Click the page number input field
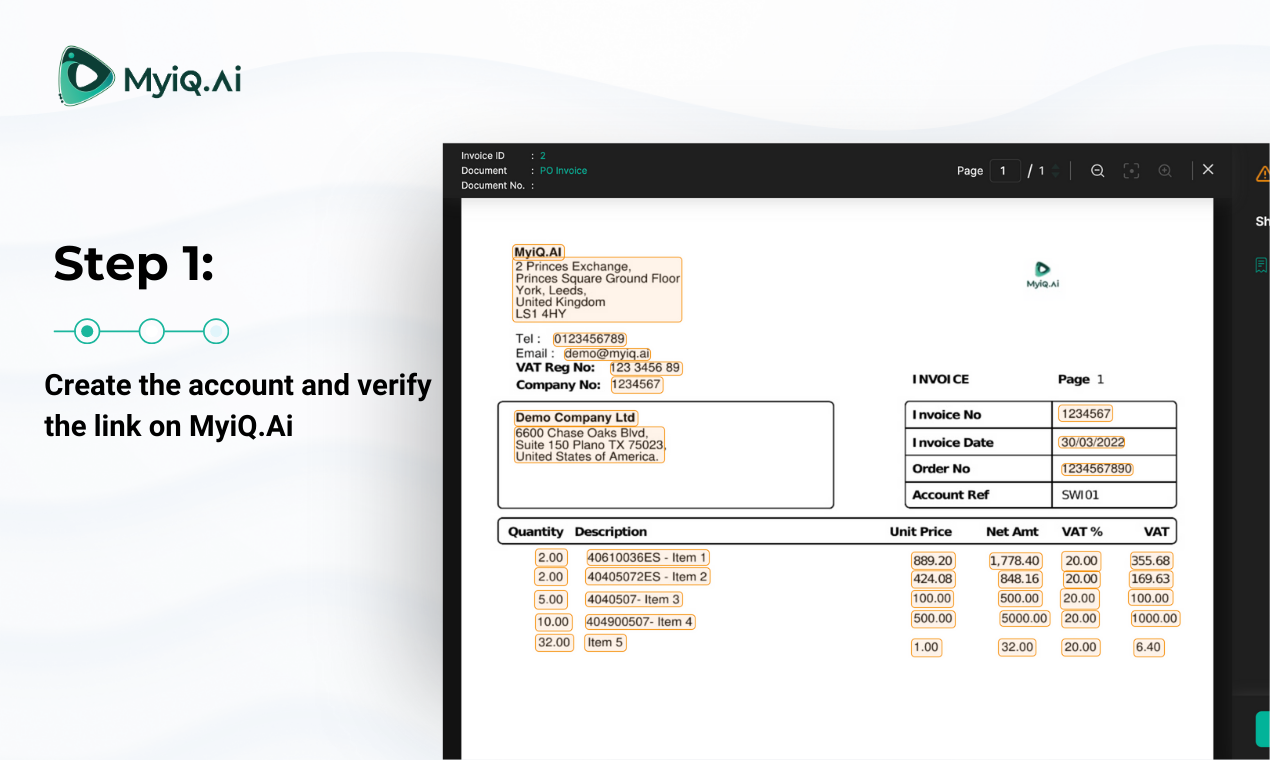Screen dimensions: 1270x760 [x=1005, y=171]
